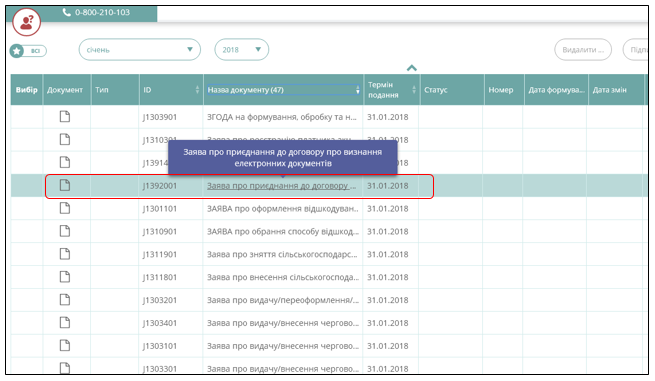The height and width of the screenshot is (381, 655).
Task: Open document icon for J13914 row
Action: pyautogui.click(x=65, y=163)
